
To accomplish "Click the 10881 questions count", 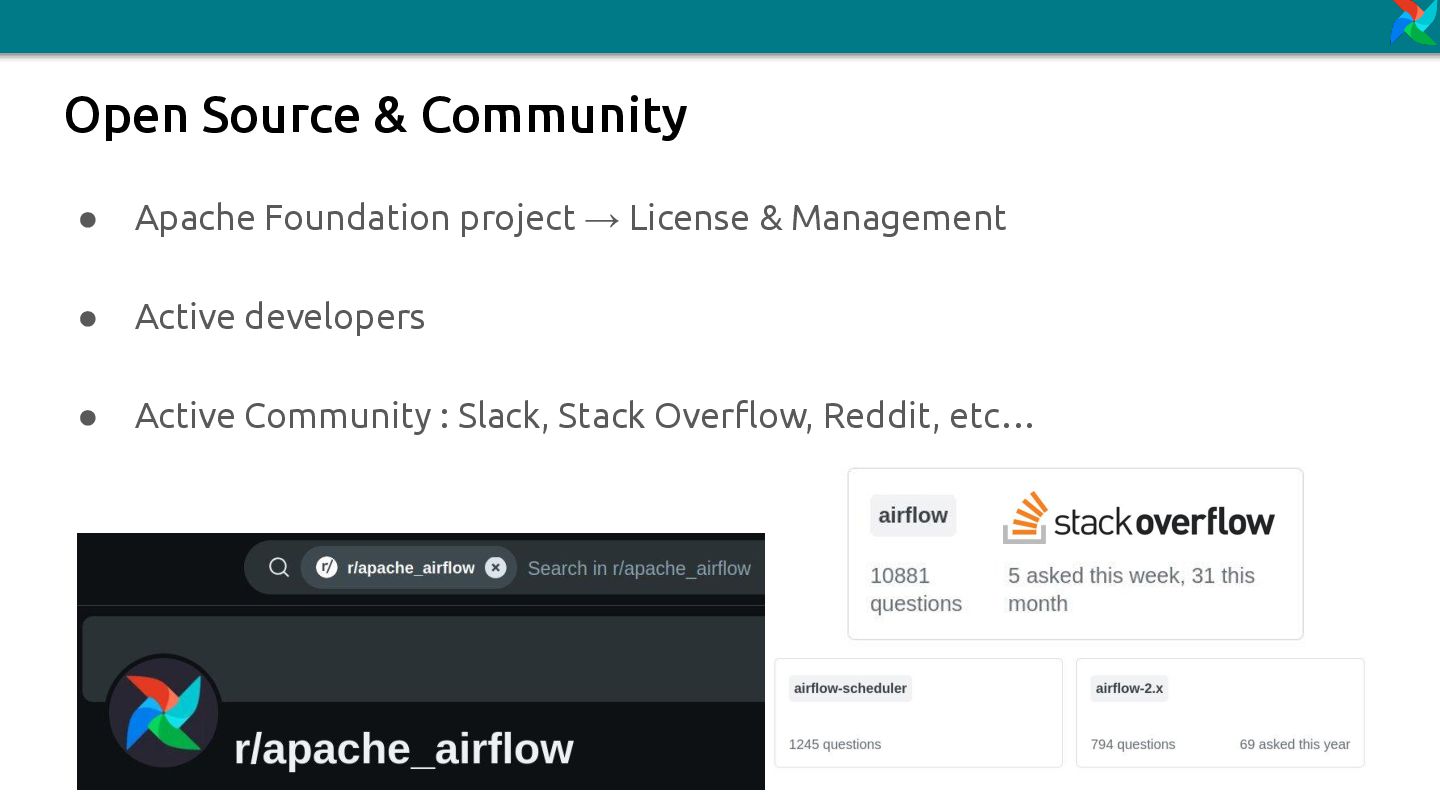I will 916,590.
